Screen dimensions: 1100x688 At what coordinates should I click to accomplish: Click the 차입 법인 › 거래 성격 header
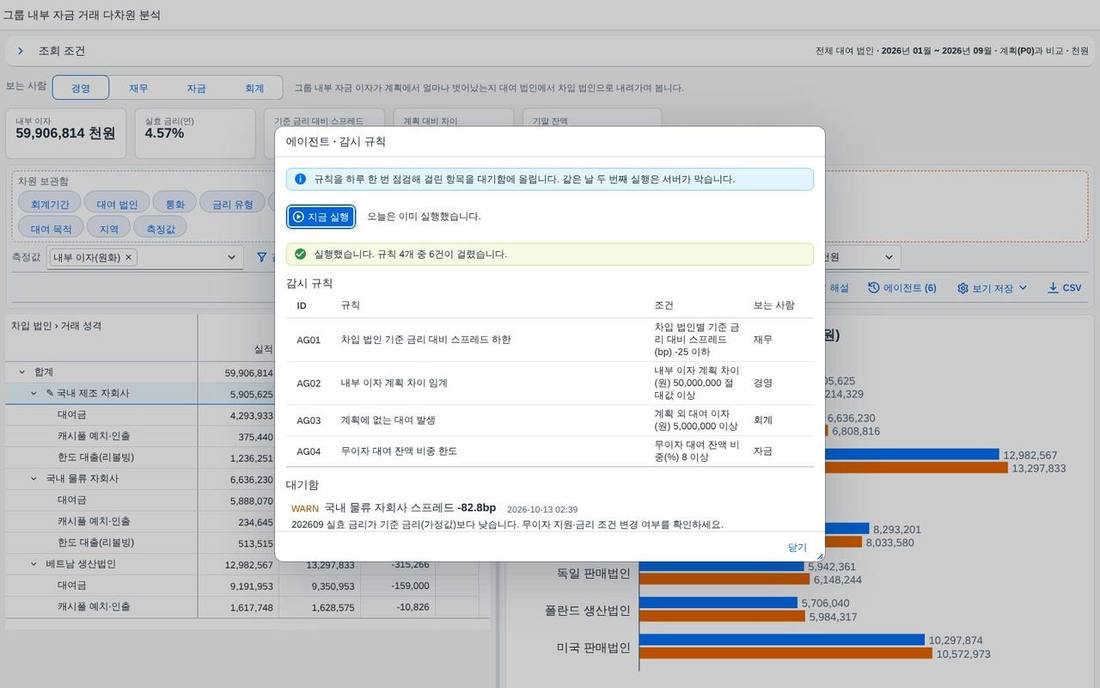click(x=56, y=325)
